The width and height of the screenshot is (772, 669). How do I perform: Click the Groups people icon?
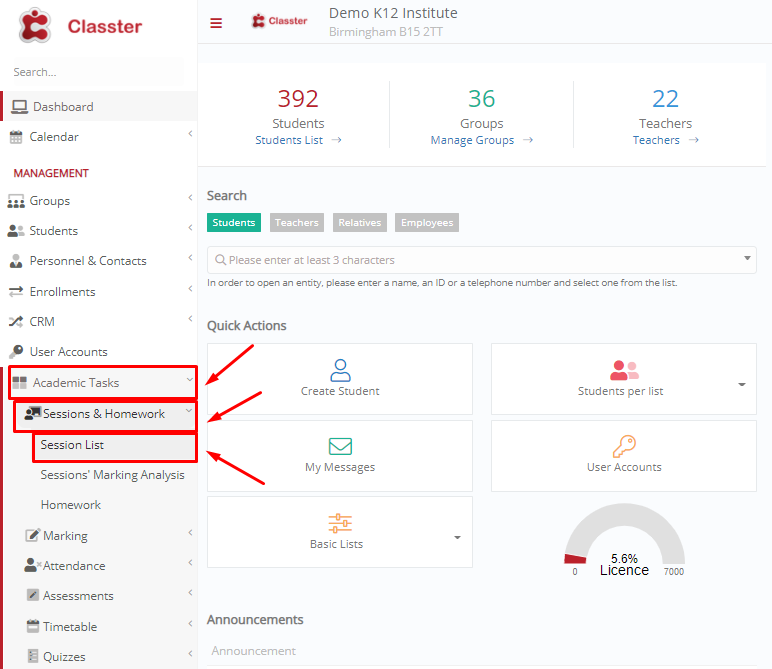click(x=16, y=201)
